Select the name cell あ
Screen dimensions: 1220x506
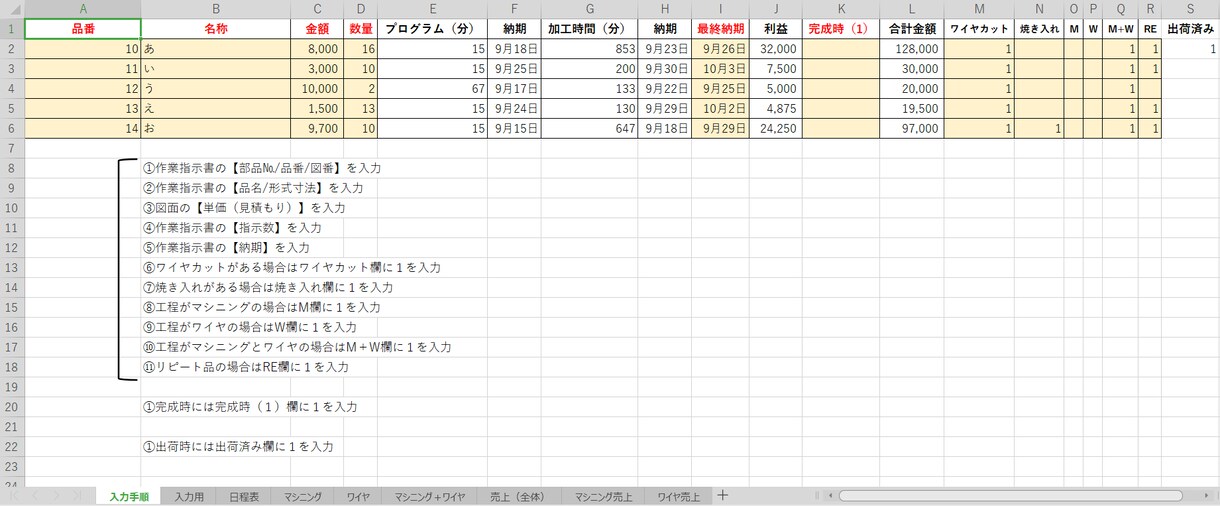(x=216, y=49)
